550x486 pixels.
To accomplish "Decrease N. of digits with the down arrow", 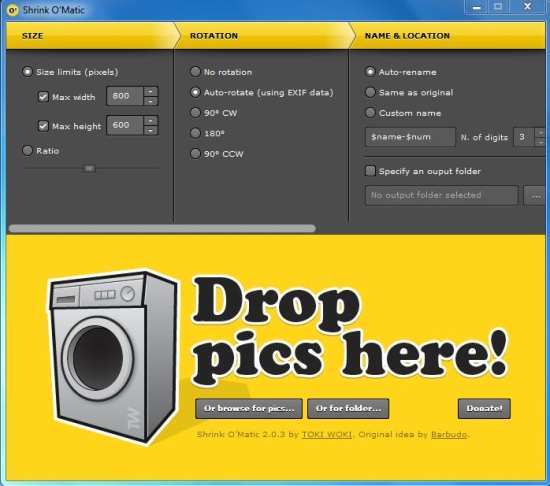I will click(x=540, y=142).
